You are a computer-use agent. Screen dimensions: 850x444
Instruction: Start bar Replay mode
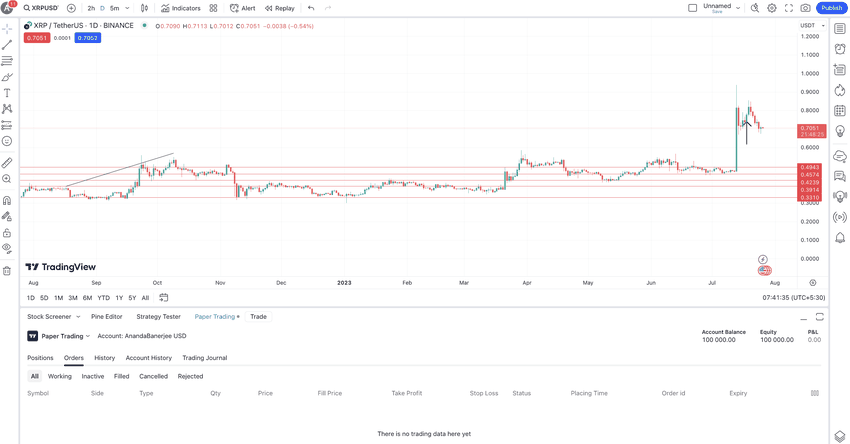pos(280,8)
